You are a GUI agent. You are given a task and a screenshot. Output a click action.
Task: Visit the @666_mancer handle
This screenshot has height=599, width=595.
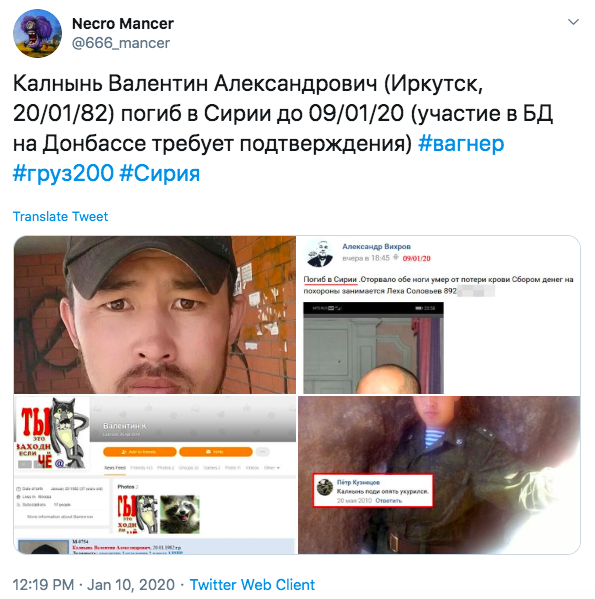[x=121, y=43]
